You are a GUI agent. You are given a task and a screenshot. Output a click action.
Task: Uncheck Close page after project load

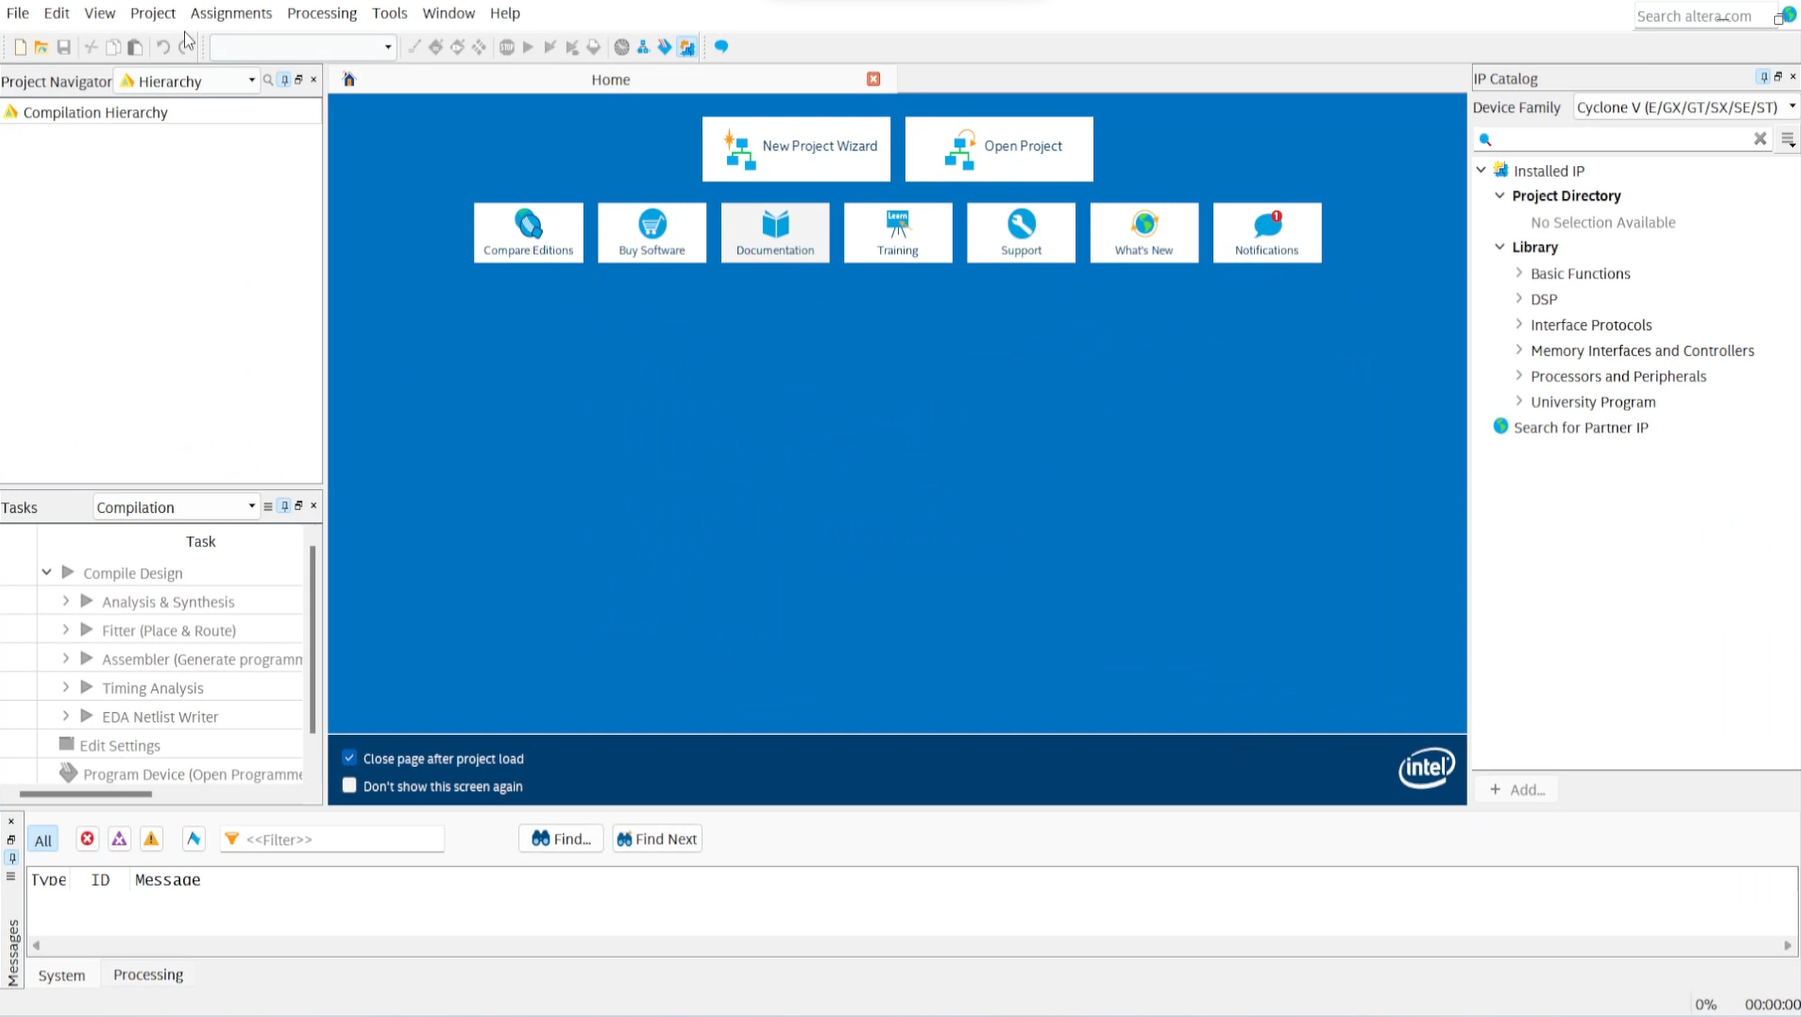click(349, 758)
